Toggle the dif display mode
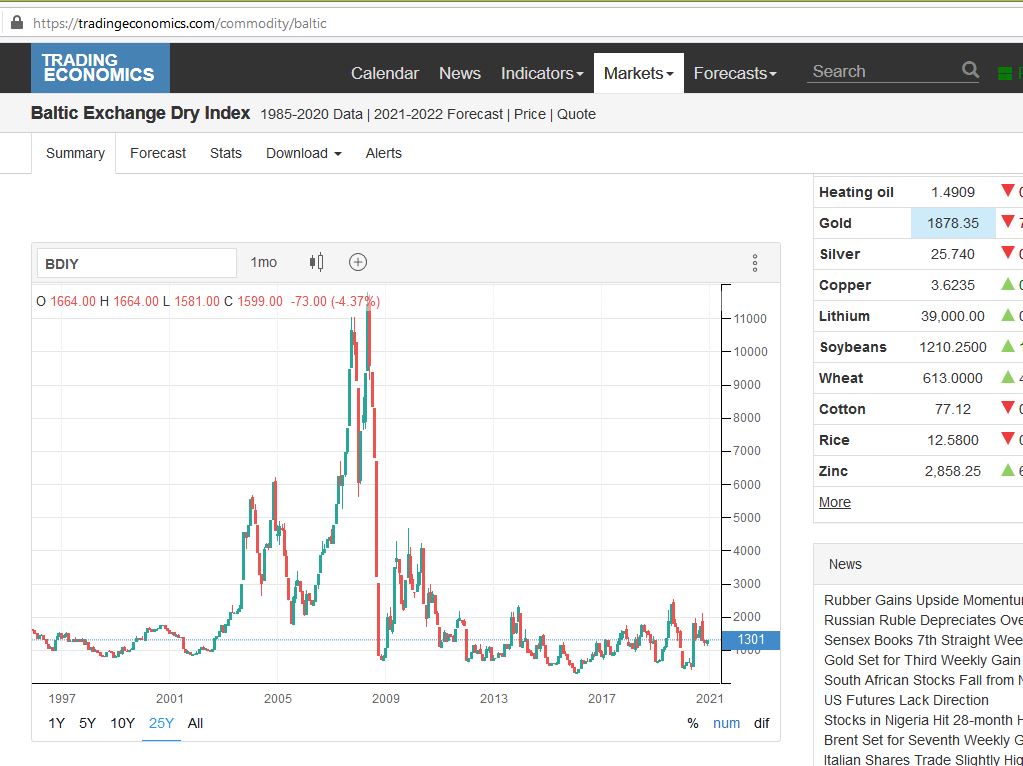Screen dimensions: 1023x766 [760, 723]
